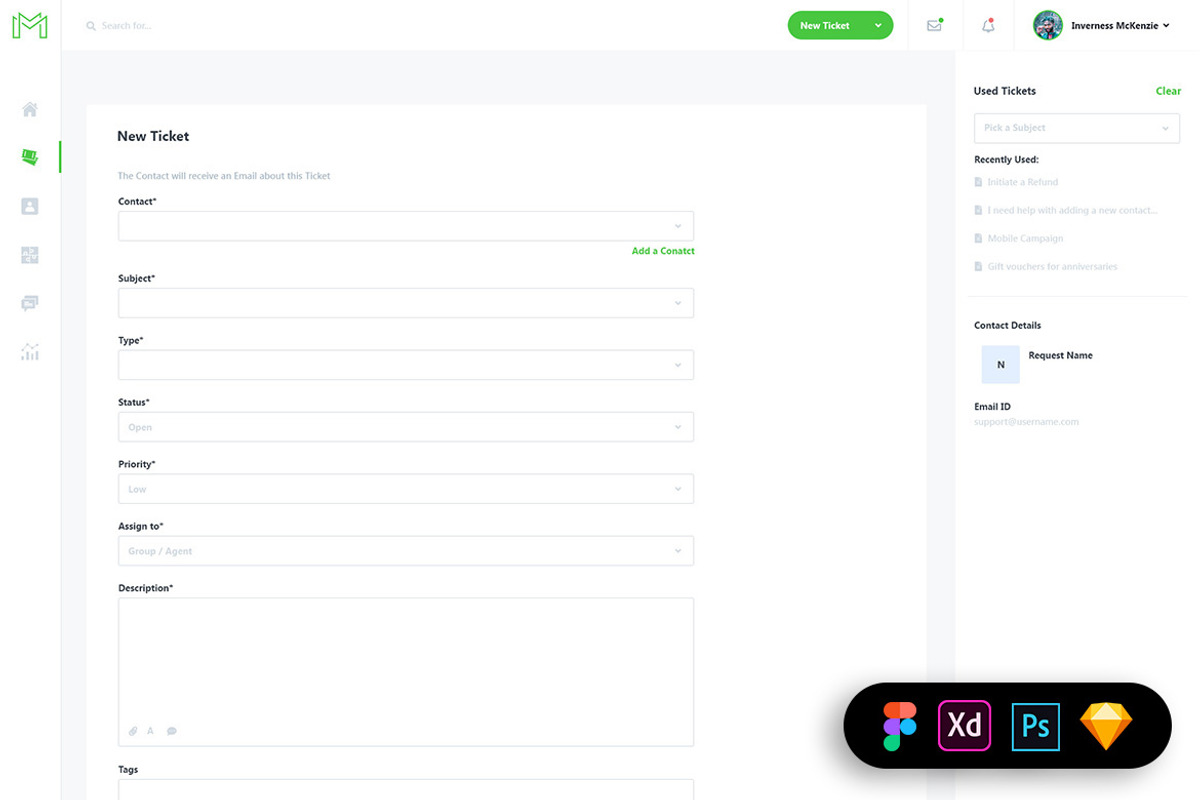Click the chat messages sidebar icon
Screen dimensions: 1200x800
[x=29, y=303]
